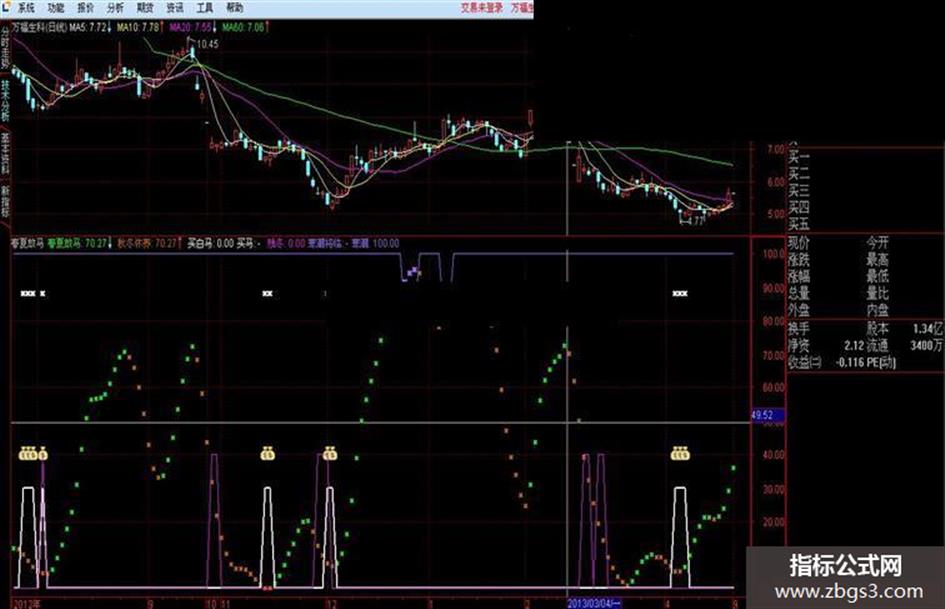Open the 期货 menu

pyautogui.click(x=145, y=8)
